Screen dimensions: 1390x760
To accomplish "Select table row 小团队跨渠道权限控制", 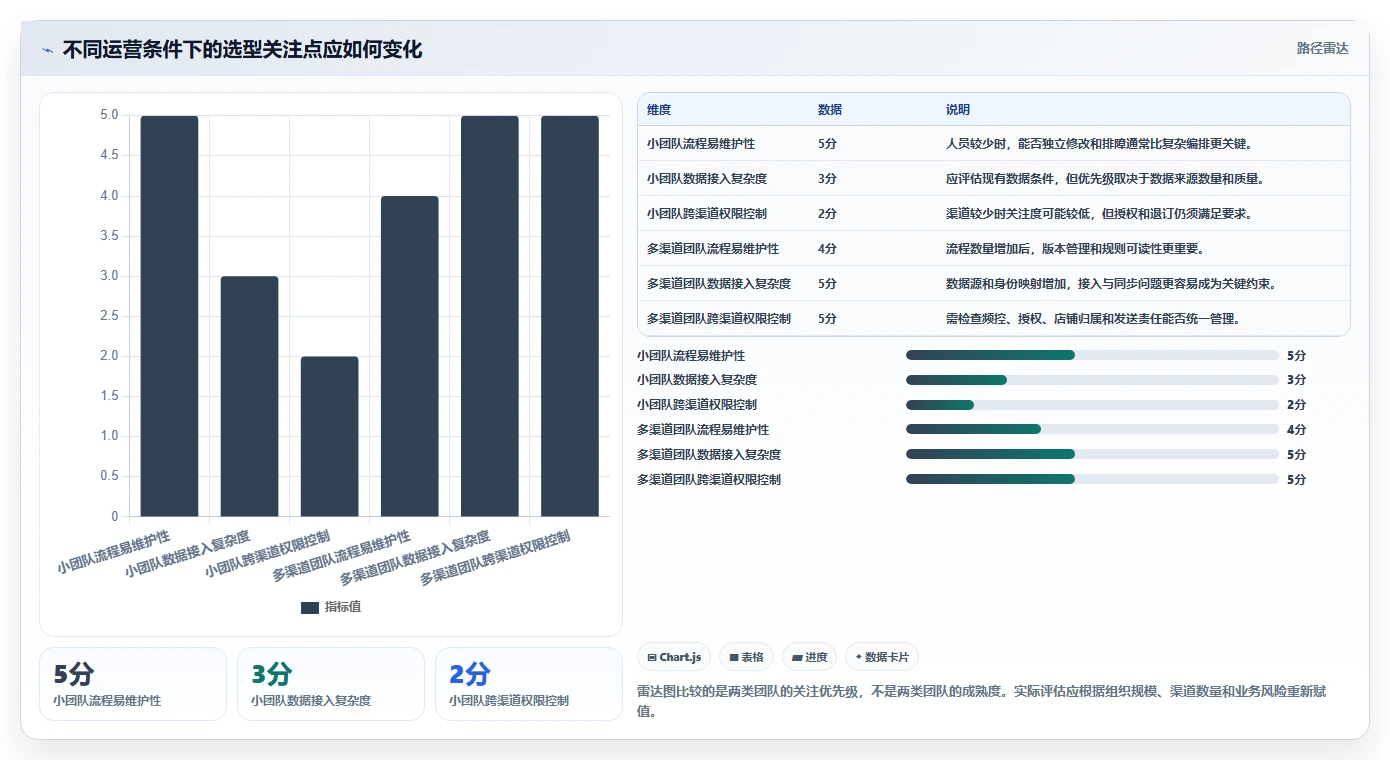I will pyautogui.click(x=993, y=214).
